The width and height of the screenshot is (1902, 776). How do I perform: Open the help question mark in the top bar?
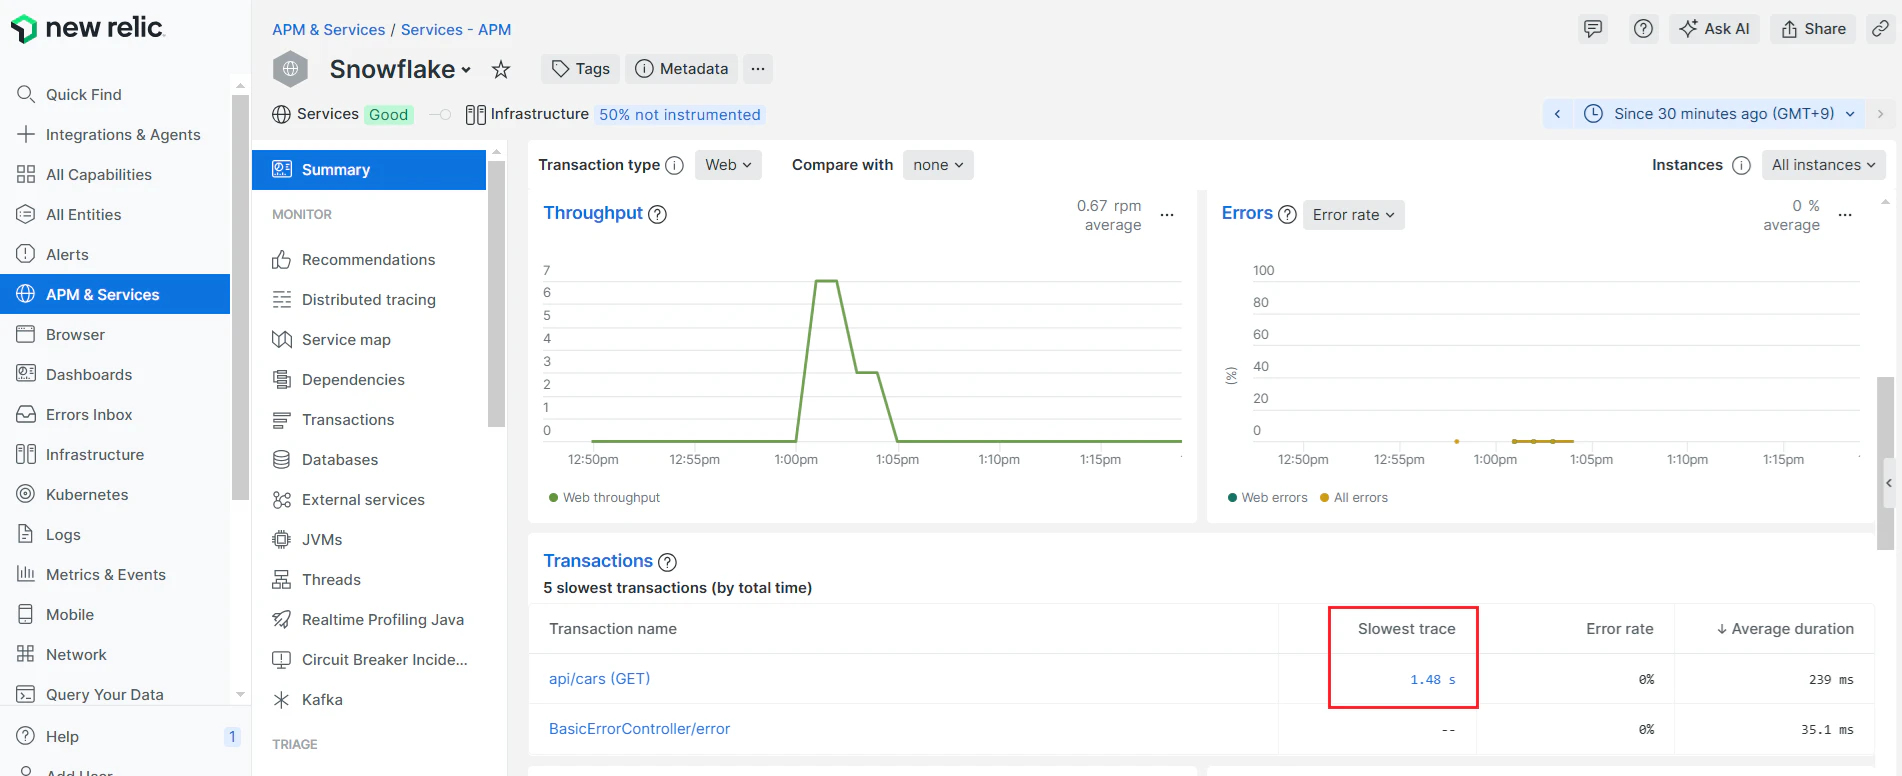[1643, 29]
